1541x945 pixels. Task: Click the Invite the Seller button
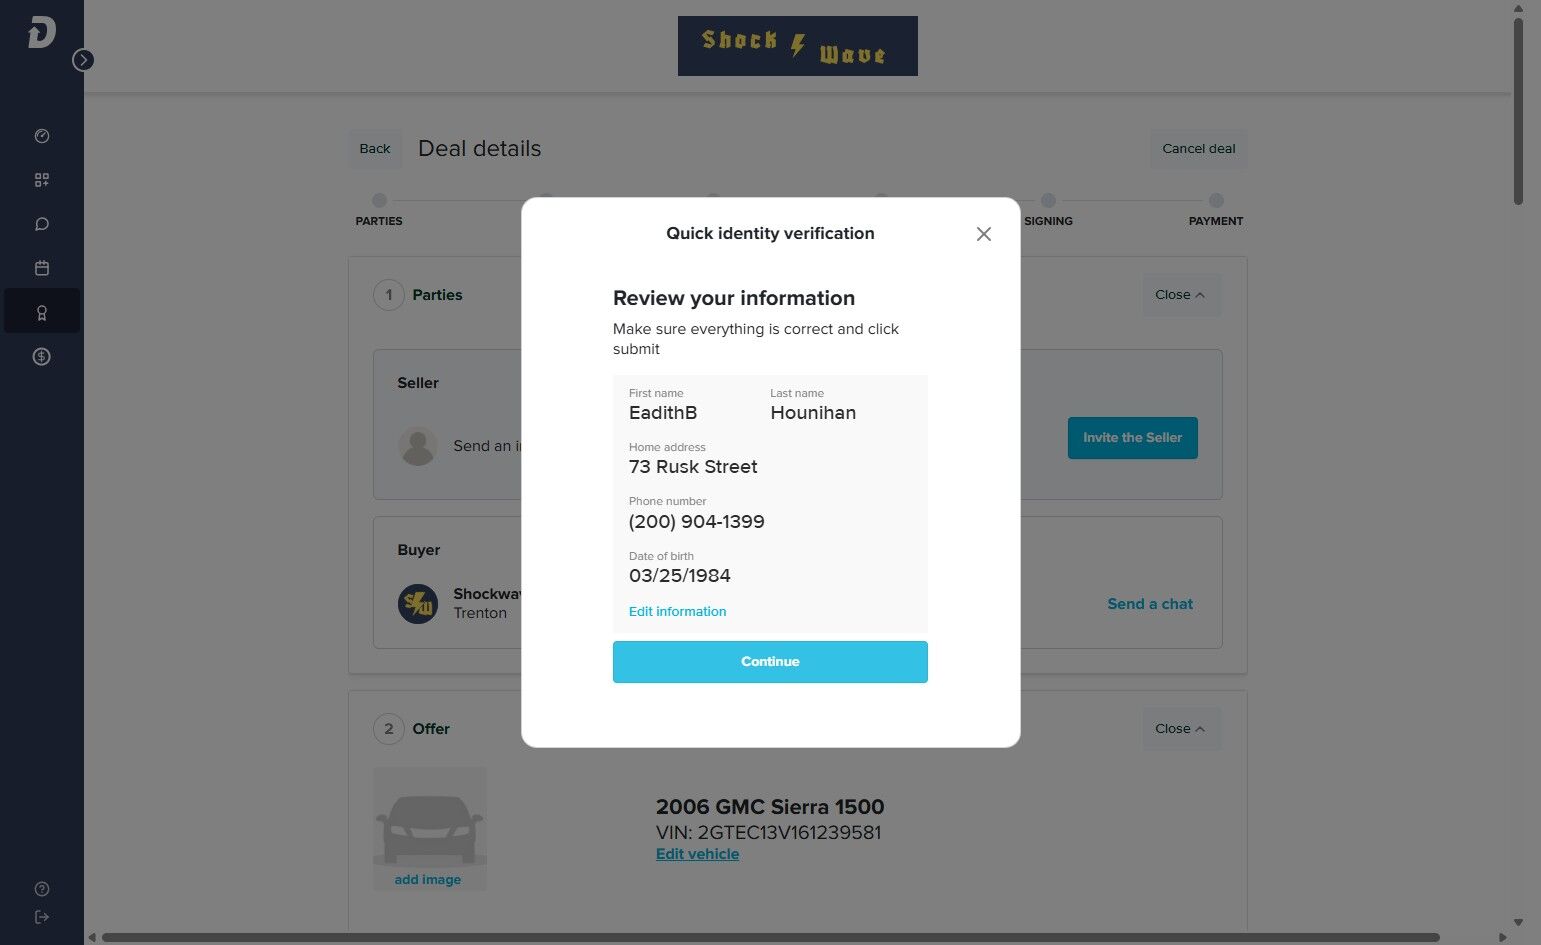pyautogui.click(x=1132, y=438)
